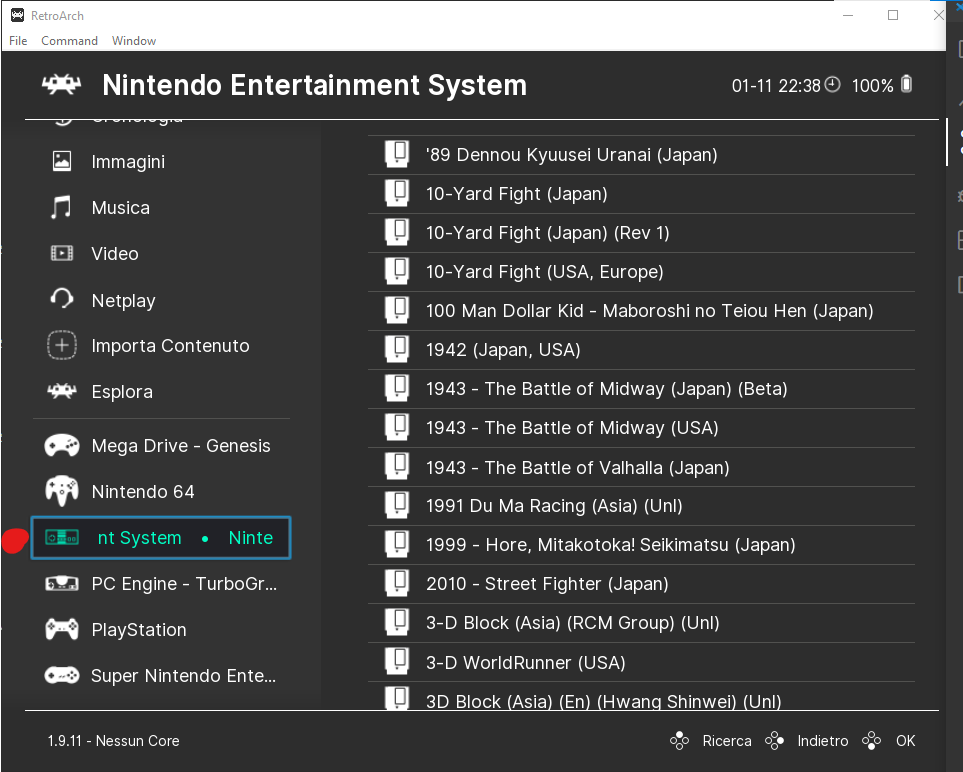
Task: Click the Mega Drive controller icon
Action: 61,445
